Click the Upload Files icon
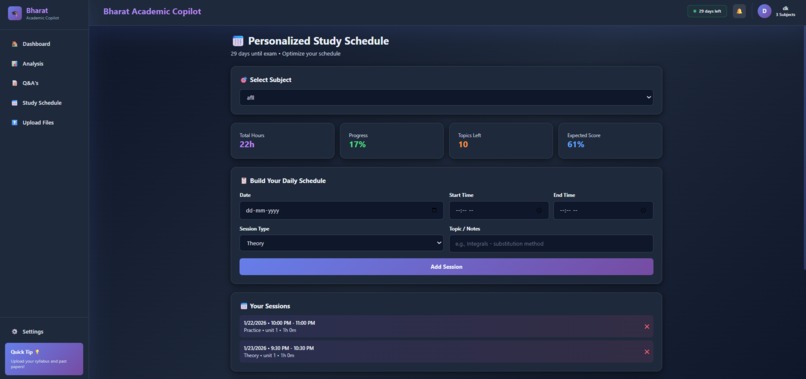Image resolution: width=806 pixels, height=379 pixels. click(x=14, y=123)
